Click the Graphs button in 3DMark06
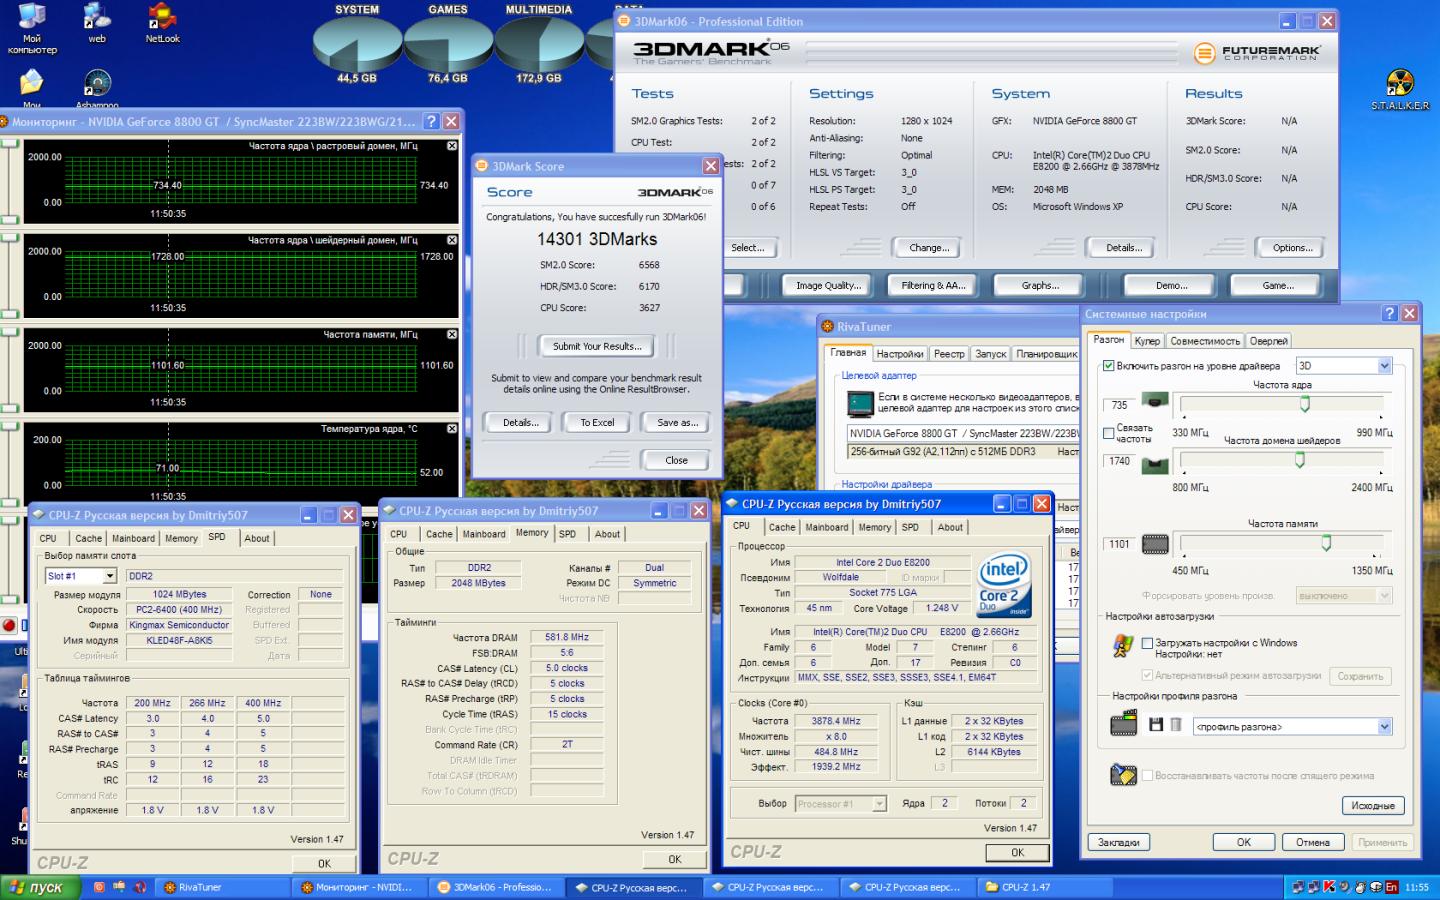 [1040, 285]
